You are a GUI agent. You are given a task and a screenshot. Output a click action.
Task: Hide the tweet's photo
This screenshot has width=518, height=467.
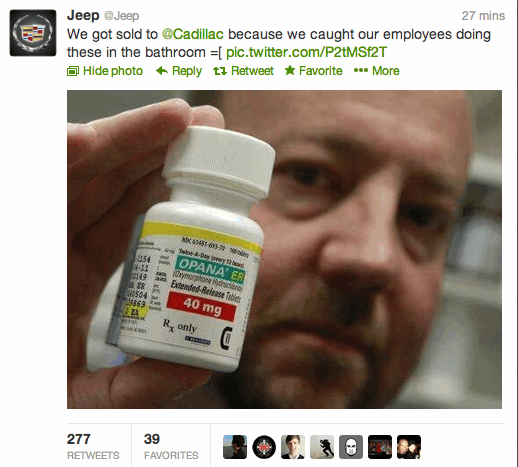105,71
